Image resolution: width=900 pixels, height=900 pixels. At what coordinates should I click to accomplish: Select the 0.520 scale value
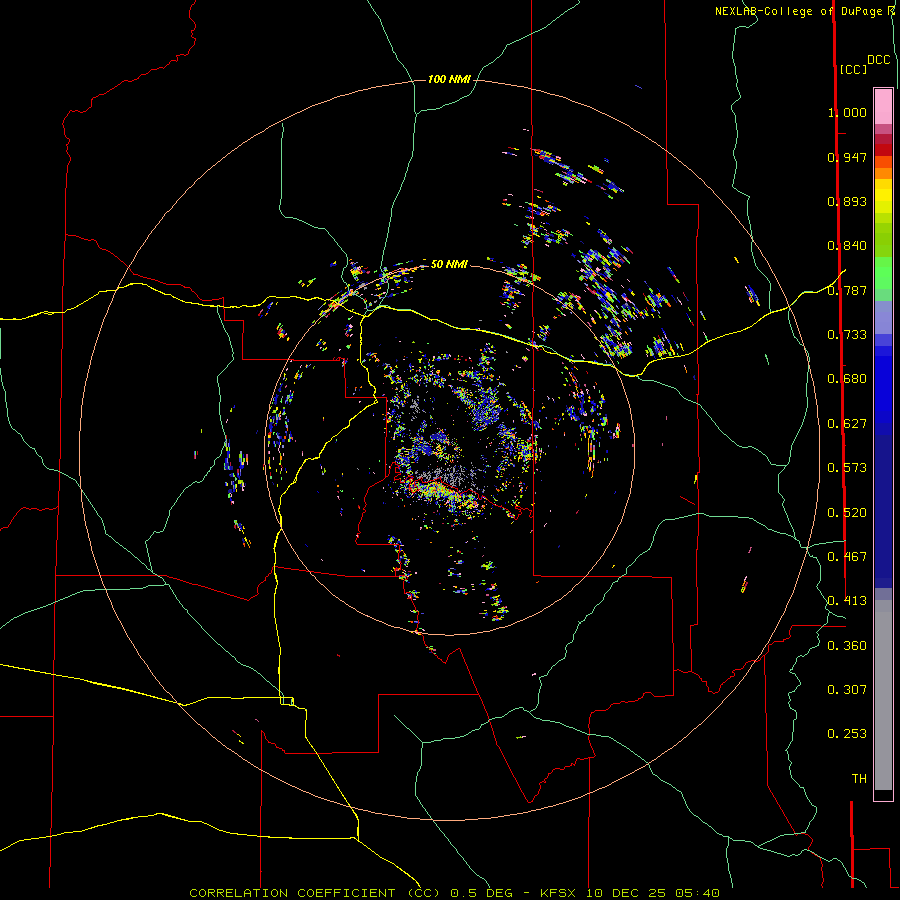(x=847, y=513)
